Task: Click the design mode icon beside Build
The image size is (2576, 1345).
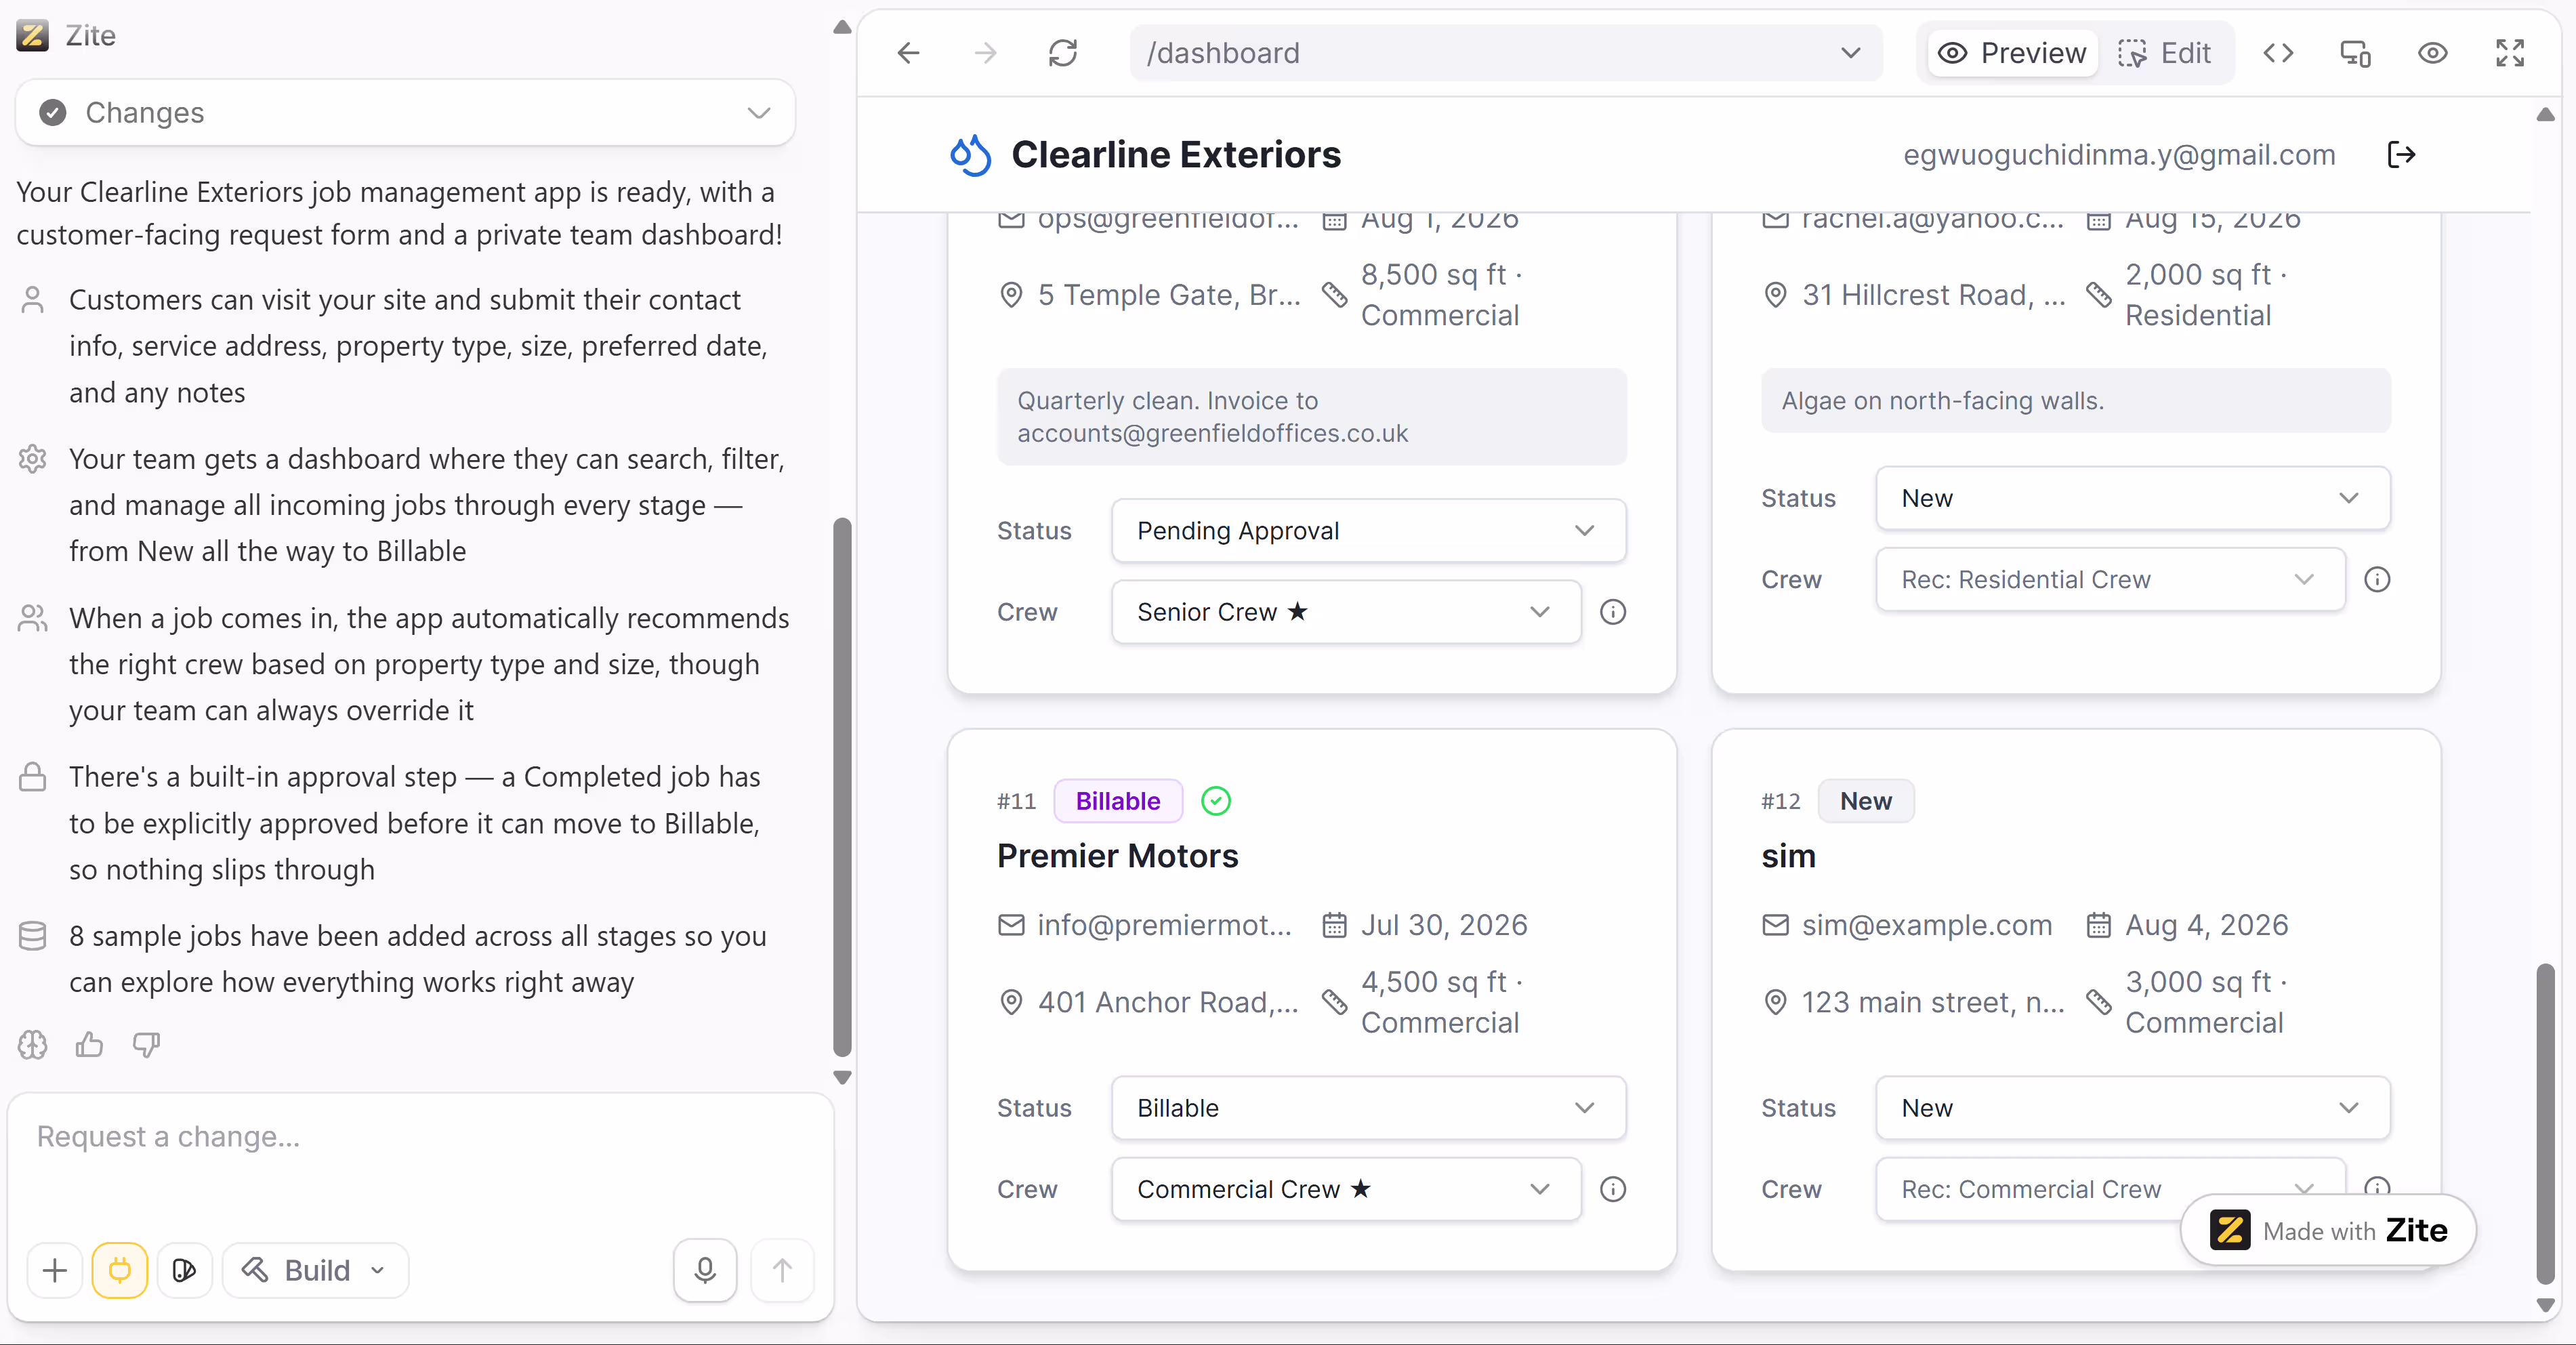Action: click(184, 1270)
